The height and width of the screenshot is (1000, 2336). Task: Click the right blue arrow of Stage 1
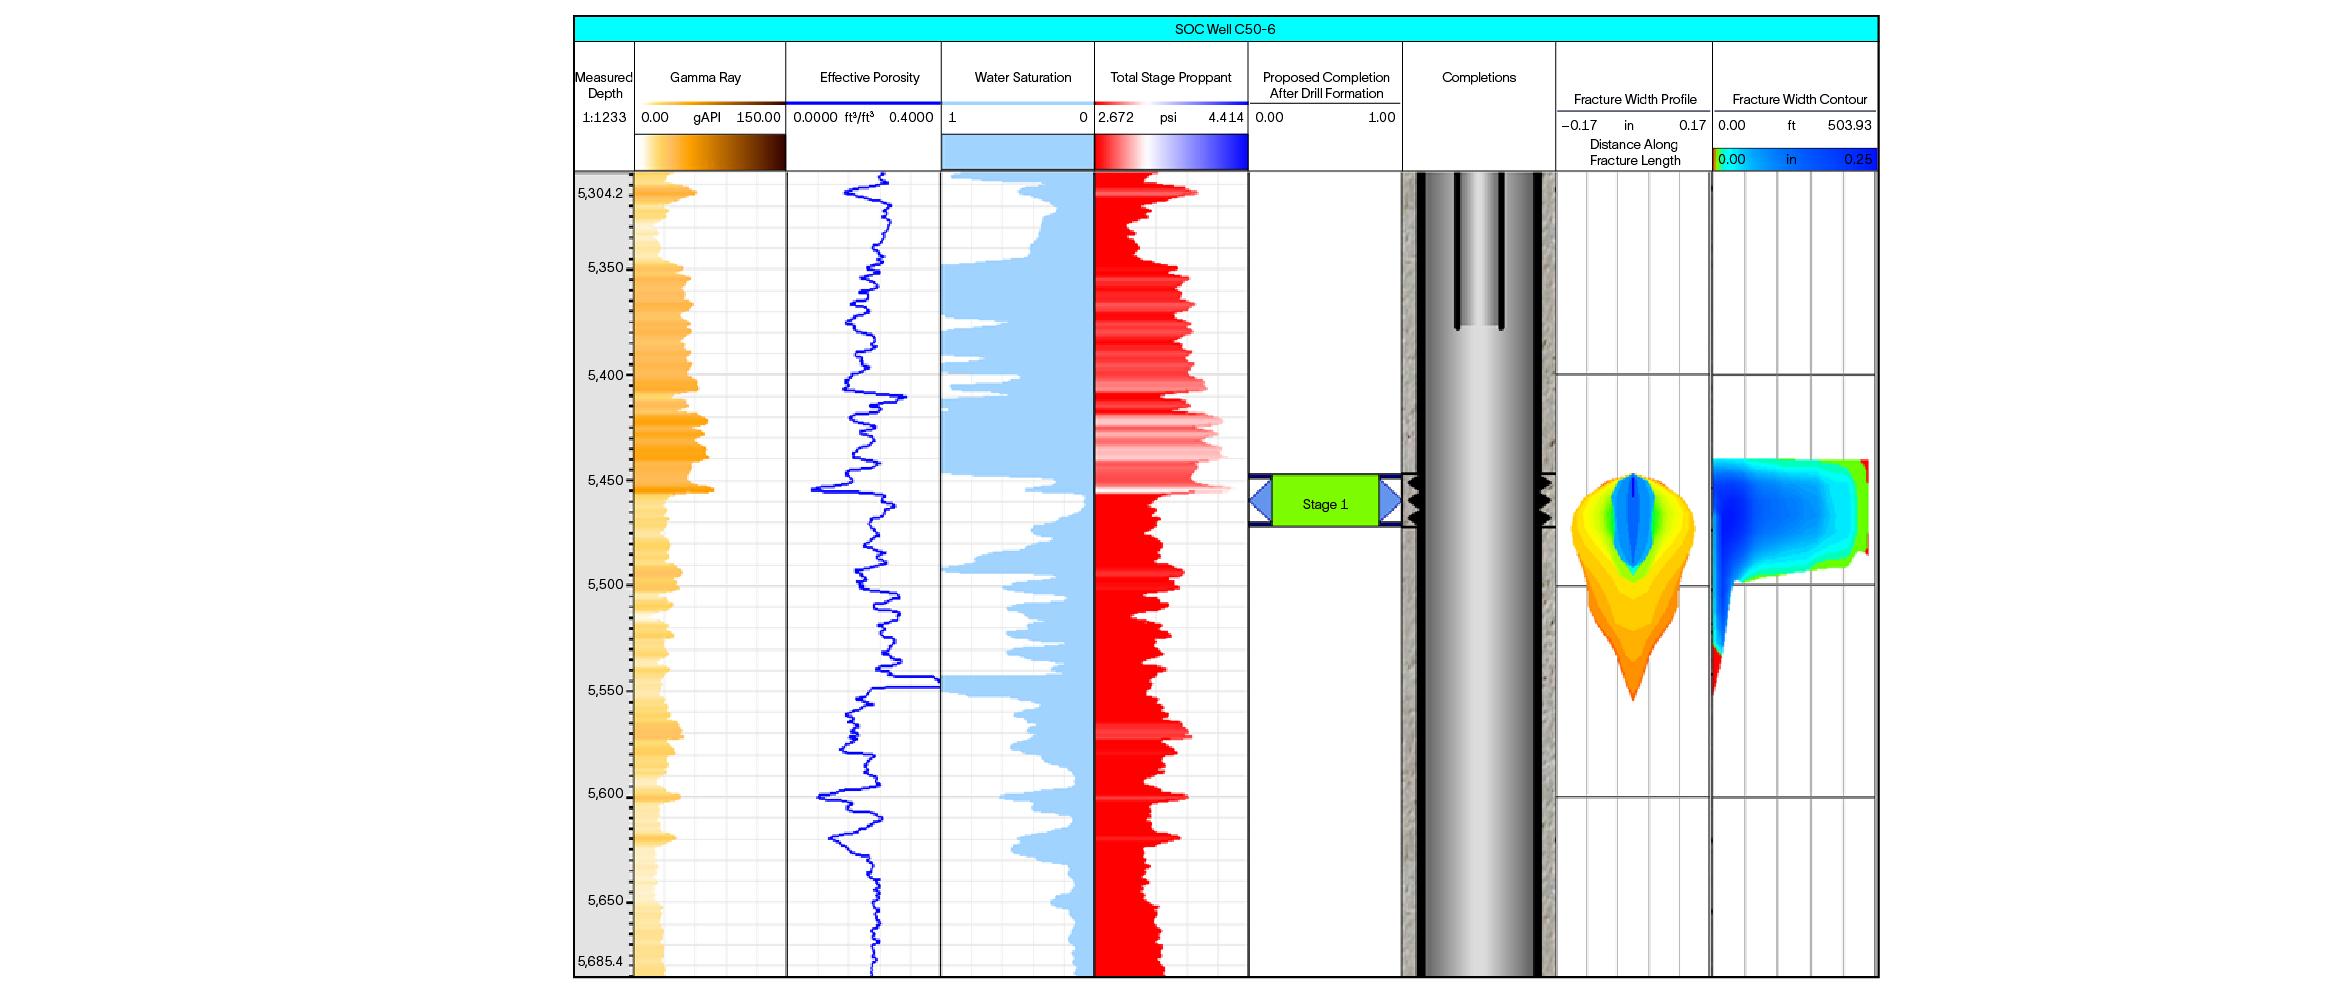[1389, 500]
